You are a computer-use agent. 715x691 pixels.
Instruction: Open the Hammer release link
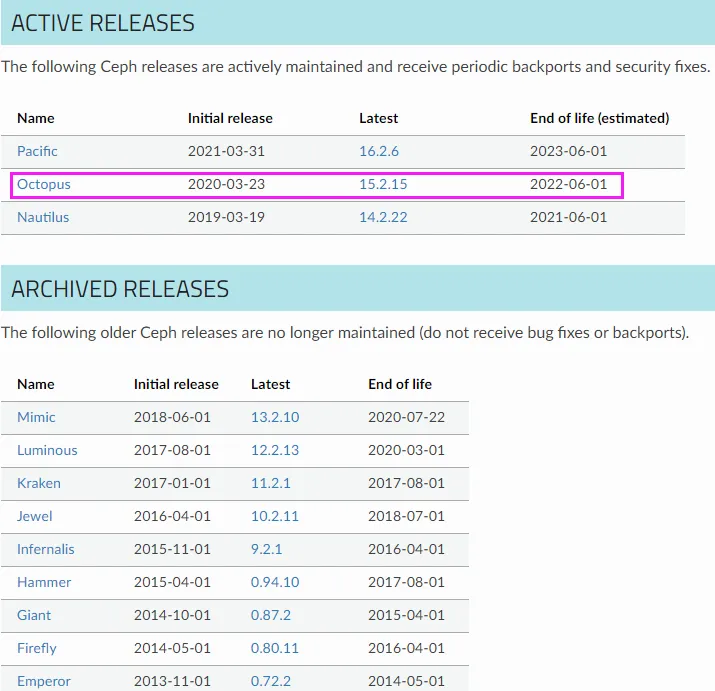click(44, 582)
